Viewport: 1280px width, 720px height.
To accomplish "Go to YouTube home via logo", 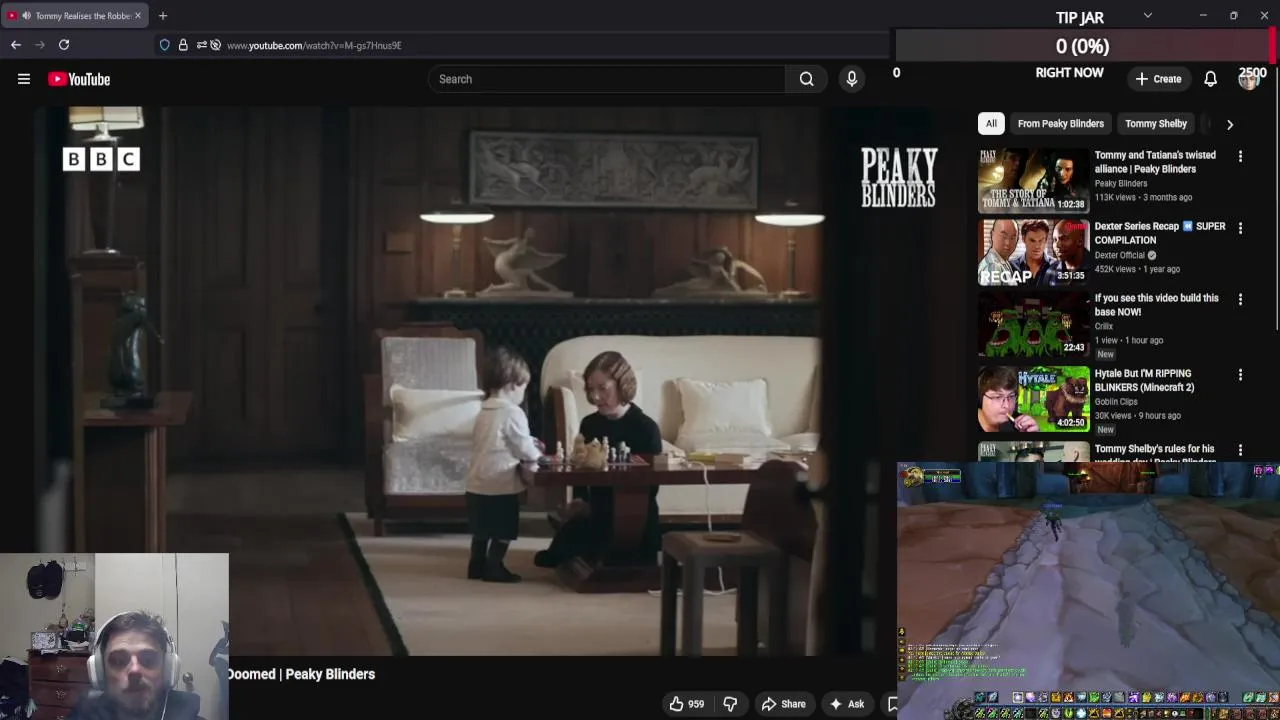I will pos(79,79).
